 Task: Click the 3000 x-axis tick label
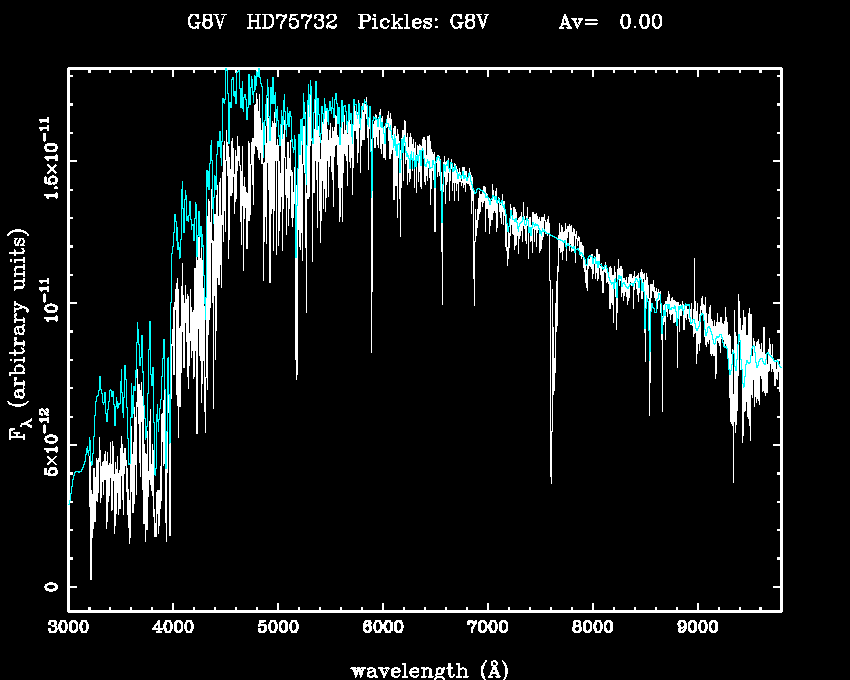68,630
